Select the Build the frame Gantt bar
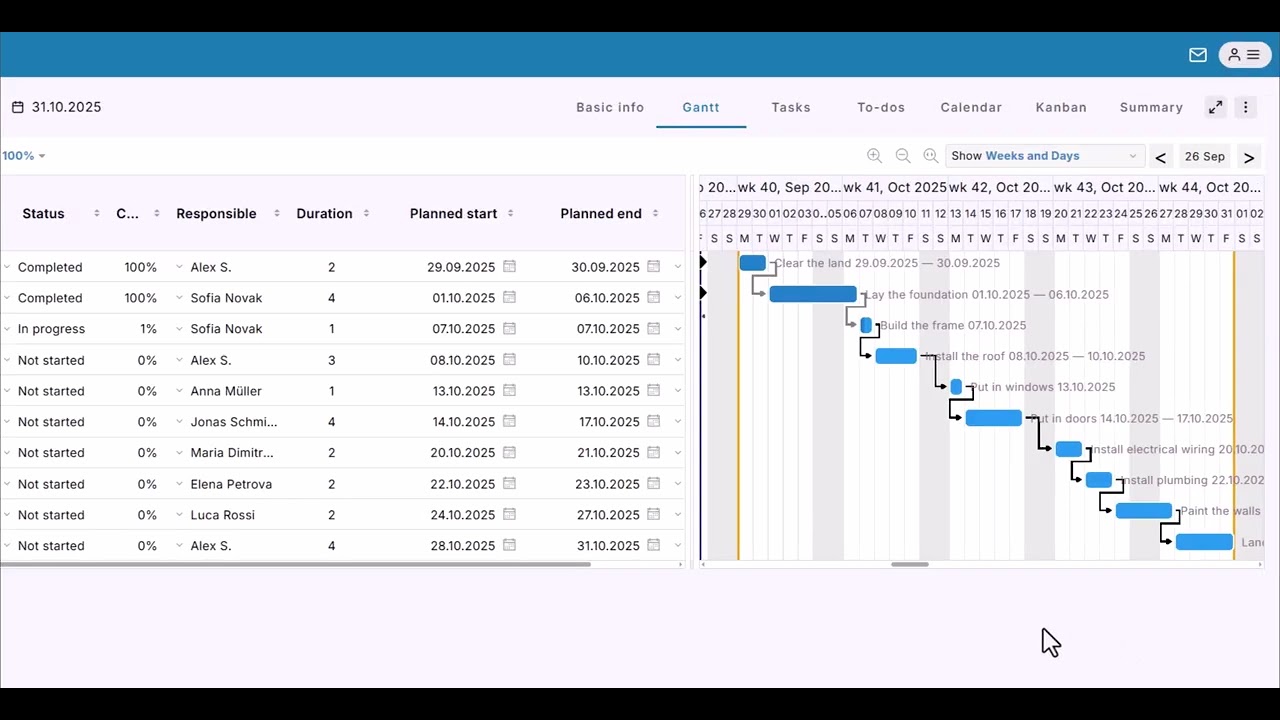 (x=866, y=325)
